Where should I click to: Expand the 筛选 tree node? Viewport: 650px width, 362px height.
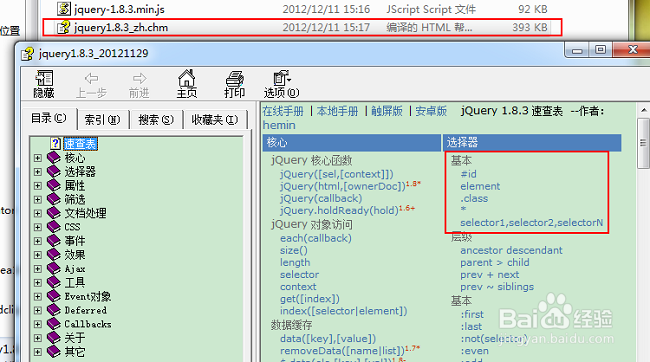coord(38,199)
